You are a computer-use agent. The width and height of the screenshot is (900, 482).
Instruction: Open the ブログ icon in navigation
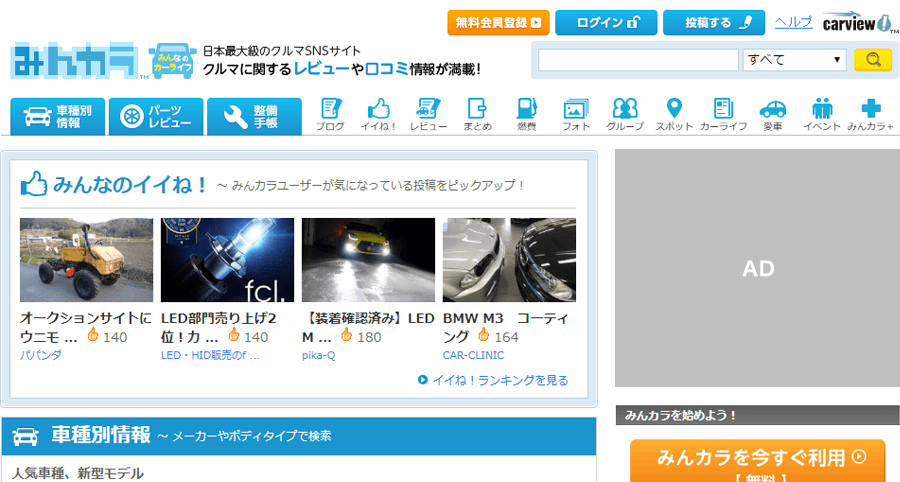tap(330, 115)
